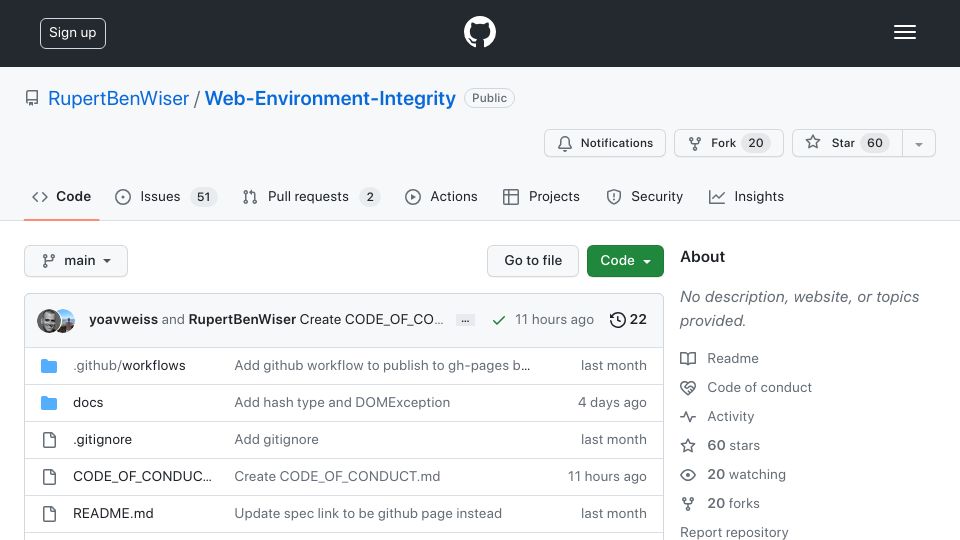Screen dimensions: 960x540
Task: Open the Security tab
Action: 645,197
